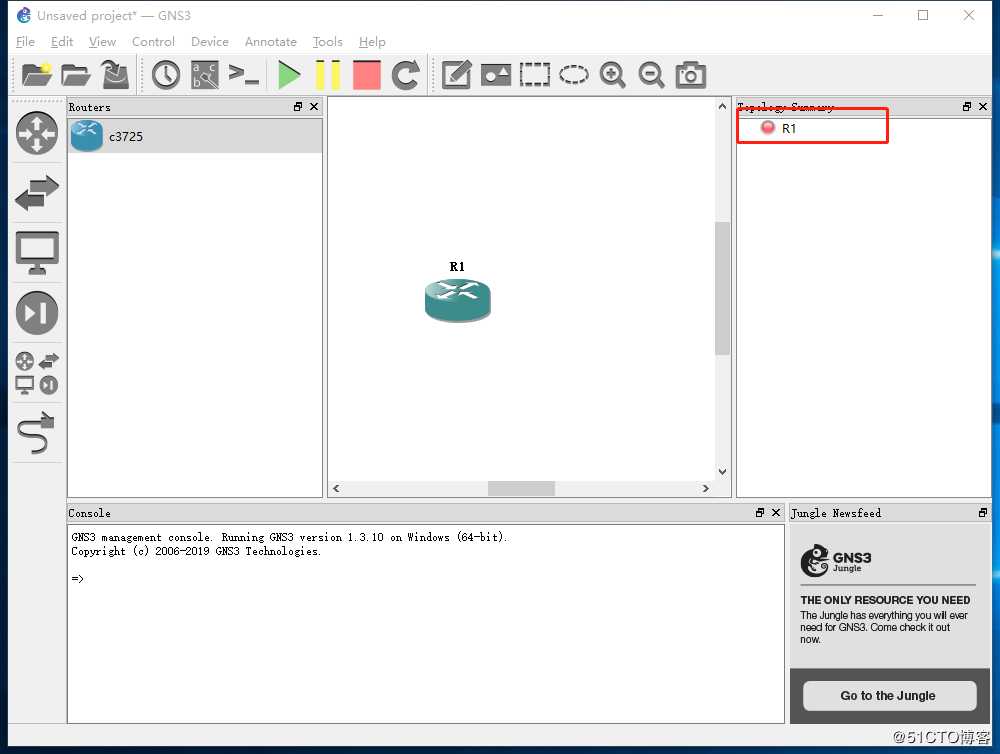Click the R1 router on canvas
The width and height of the screenshot is (1000, 754).
coord(457,300)
